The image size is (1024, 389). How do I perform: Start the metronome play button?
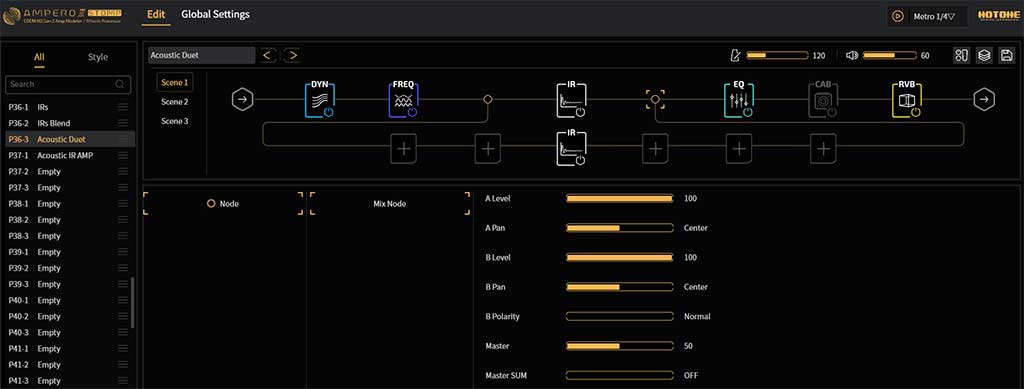899,16
